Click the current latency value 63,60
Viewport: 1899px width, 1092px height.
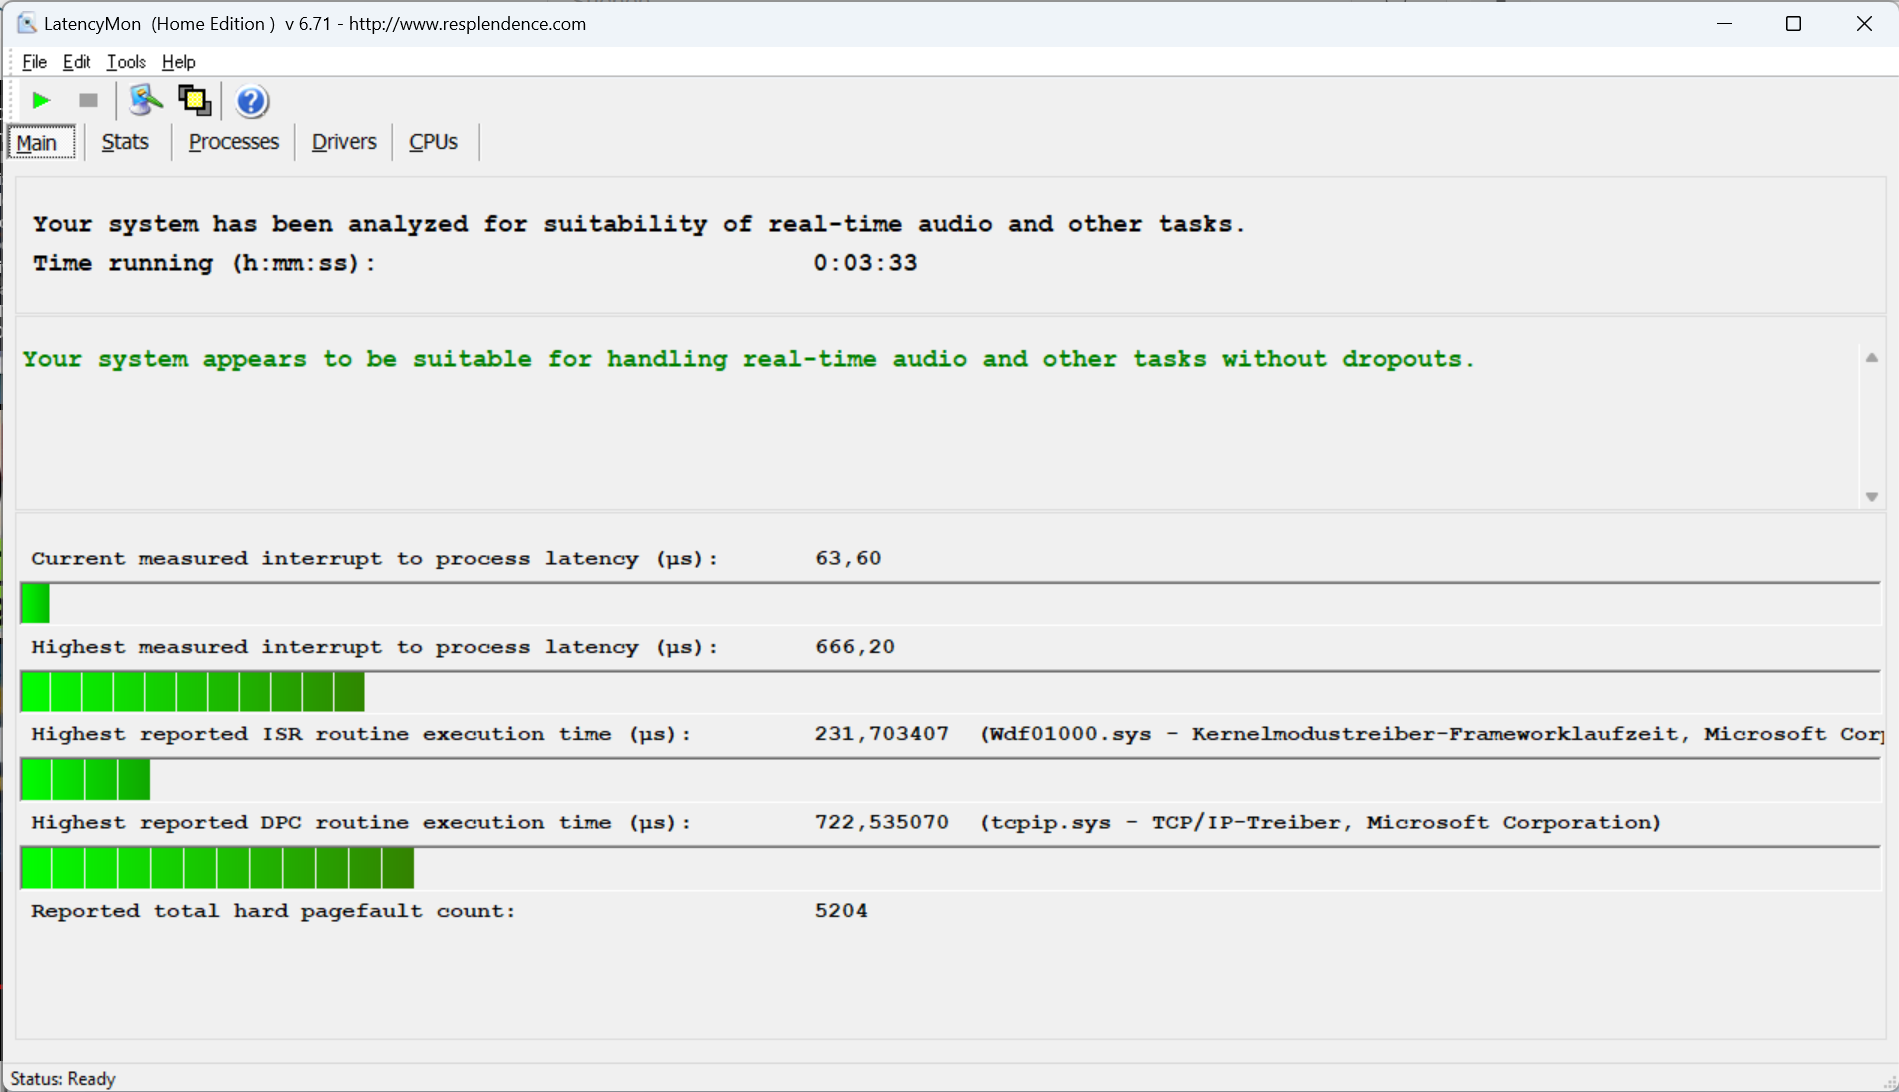tap(848, 558)
